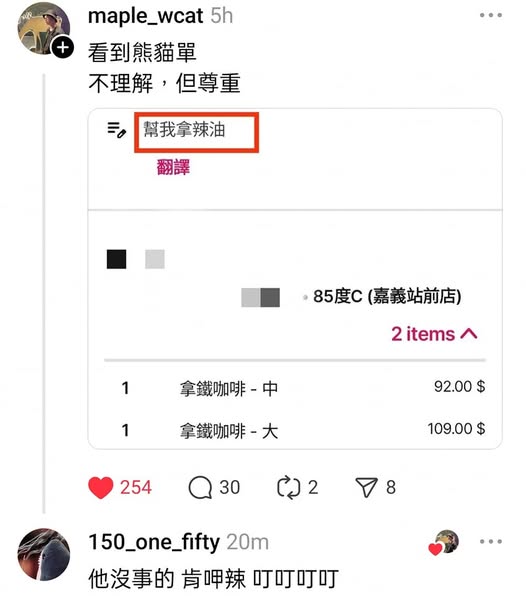The width and height of the screenshot is (526, 596).
Task: Collapse the 2 items order list
Action: pos(434,334)
